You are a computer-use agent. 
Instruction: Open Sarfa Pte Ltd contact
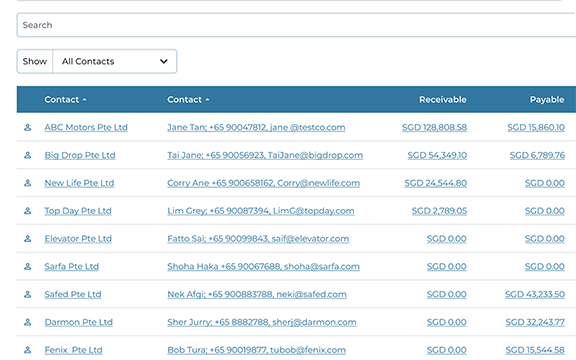tap(72, 267)
